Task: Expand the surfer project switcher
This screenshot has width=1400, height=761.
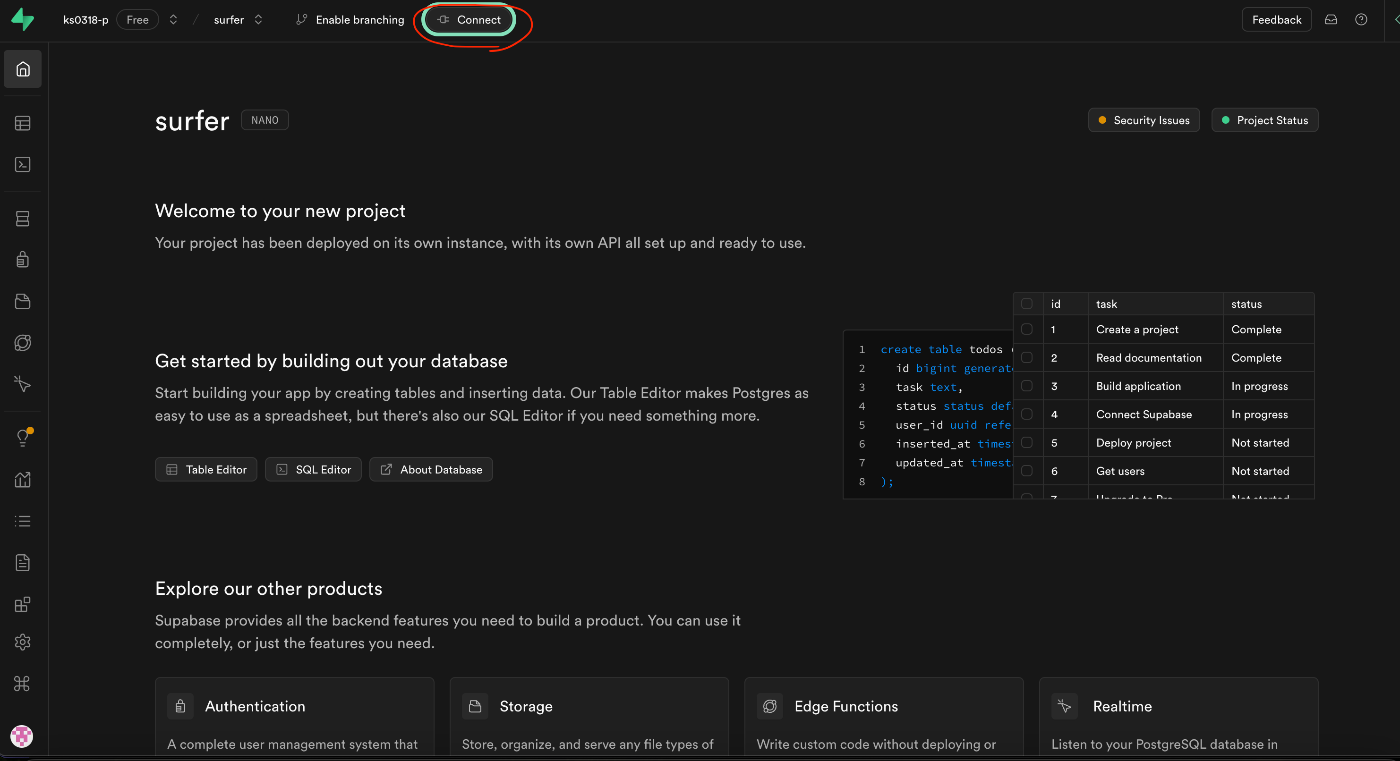Action: tap(259, 20)
